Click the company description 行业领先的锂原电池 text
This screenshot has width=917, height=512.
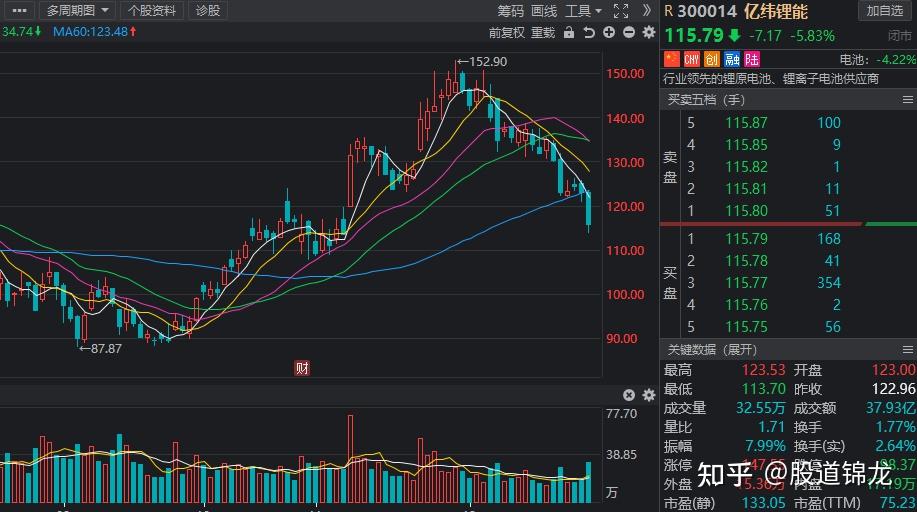(771, 78)
